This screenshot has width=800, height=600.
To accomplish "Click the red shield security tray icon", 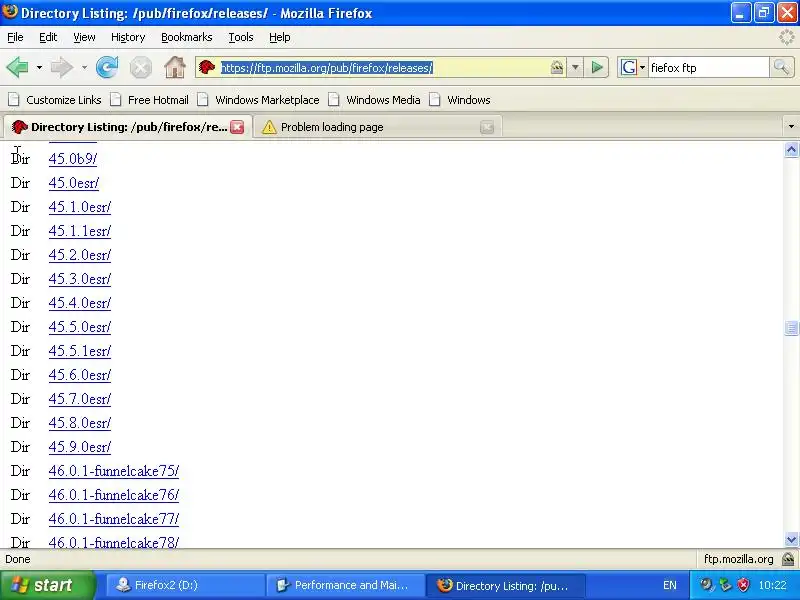I will (743, 585).
